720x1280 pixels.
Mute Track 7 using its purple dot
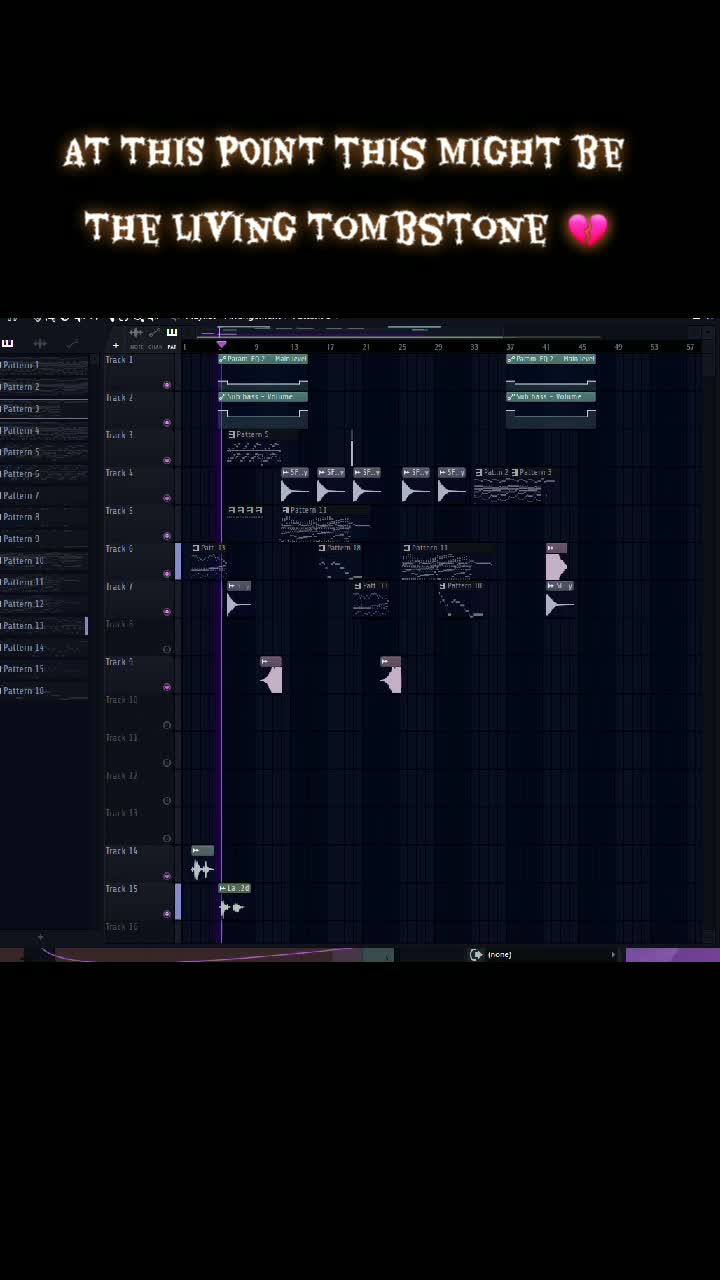coord(167,612)
